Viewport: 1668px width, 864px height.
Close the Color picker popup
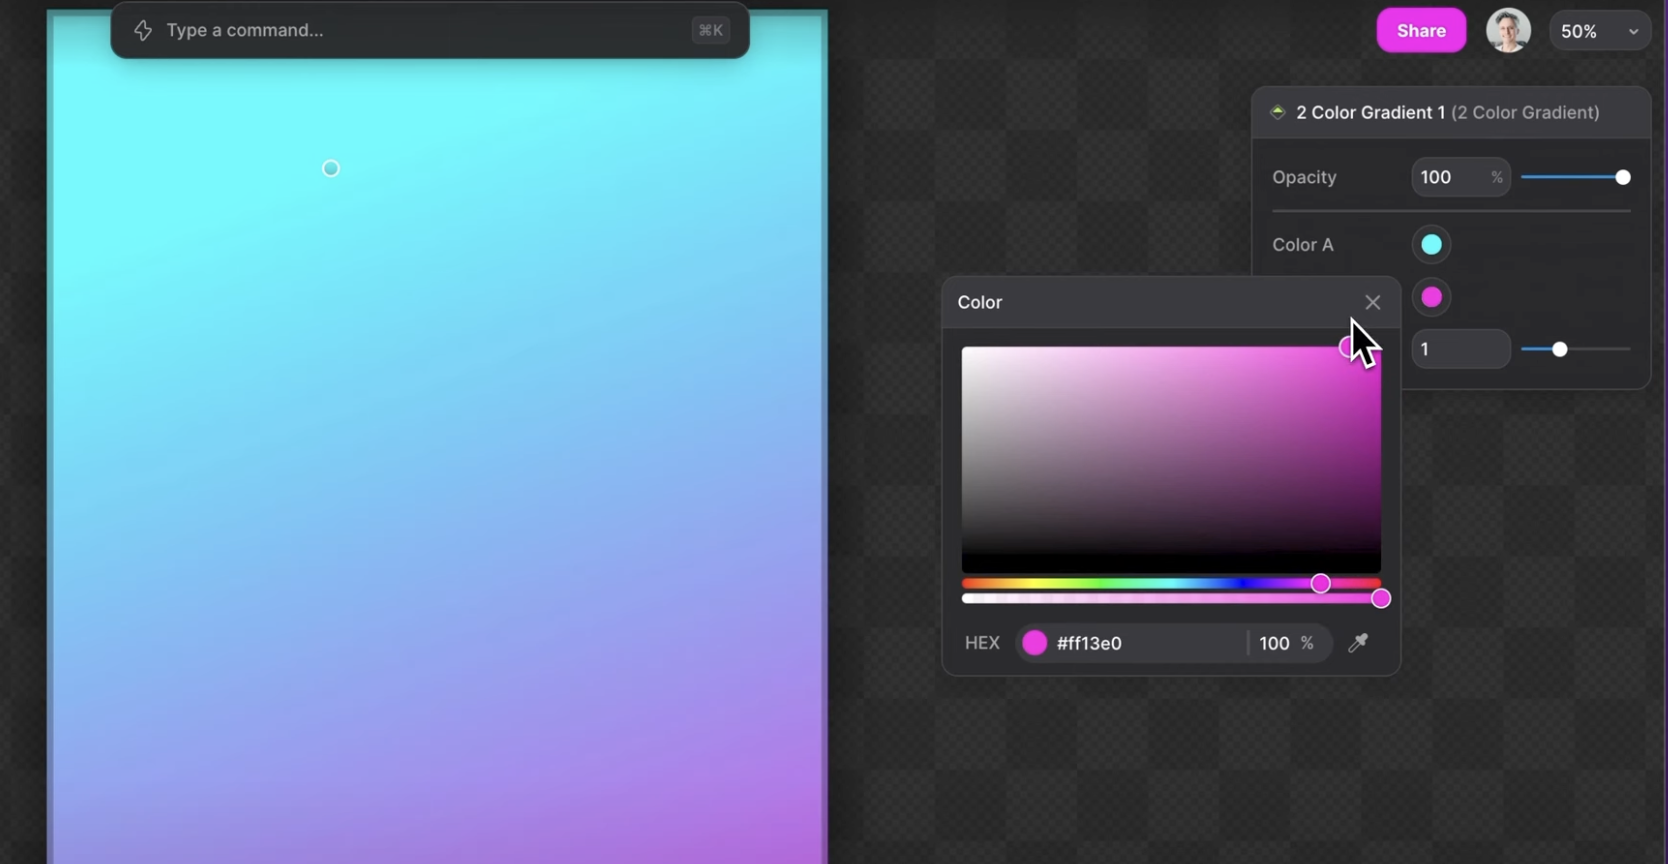[1372, 302]
